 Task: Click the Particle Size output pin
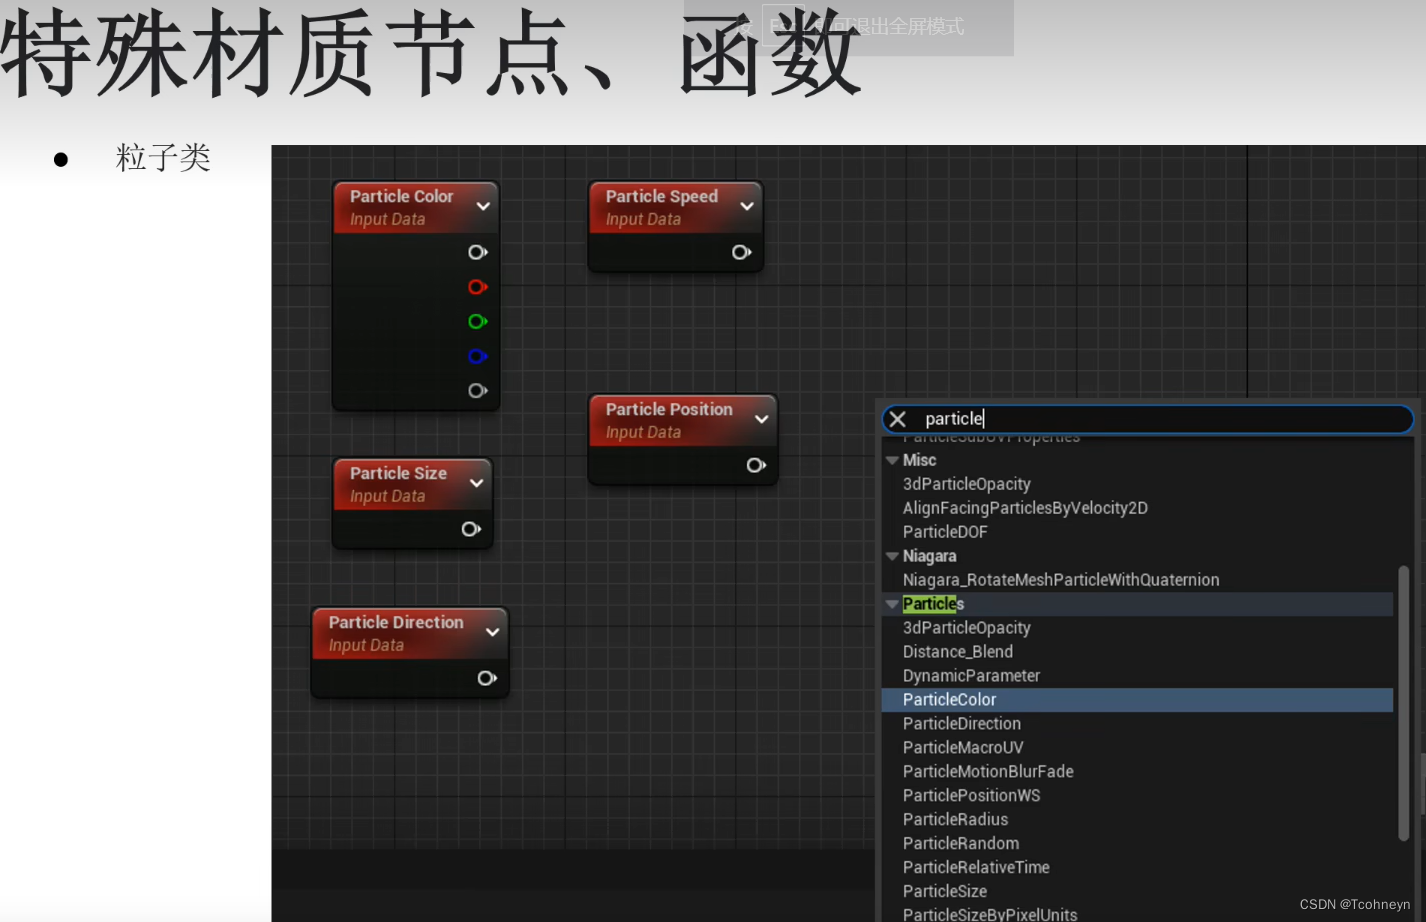pos(471,529)
